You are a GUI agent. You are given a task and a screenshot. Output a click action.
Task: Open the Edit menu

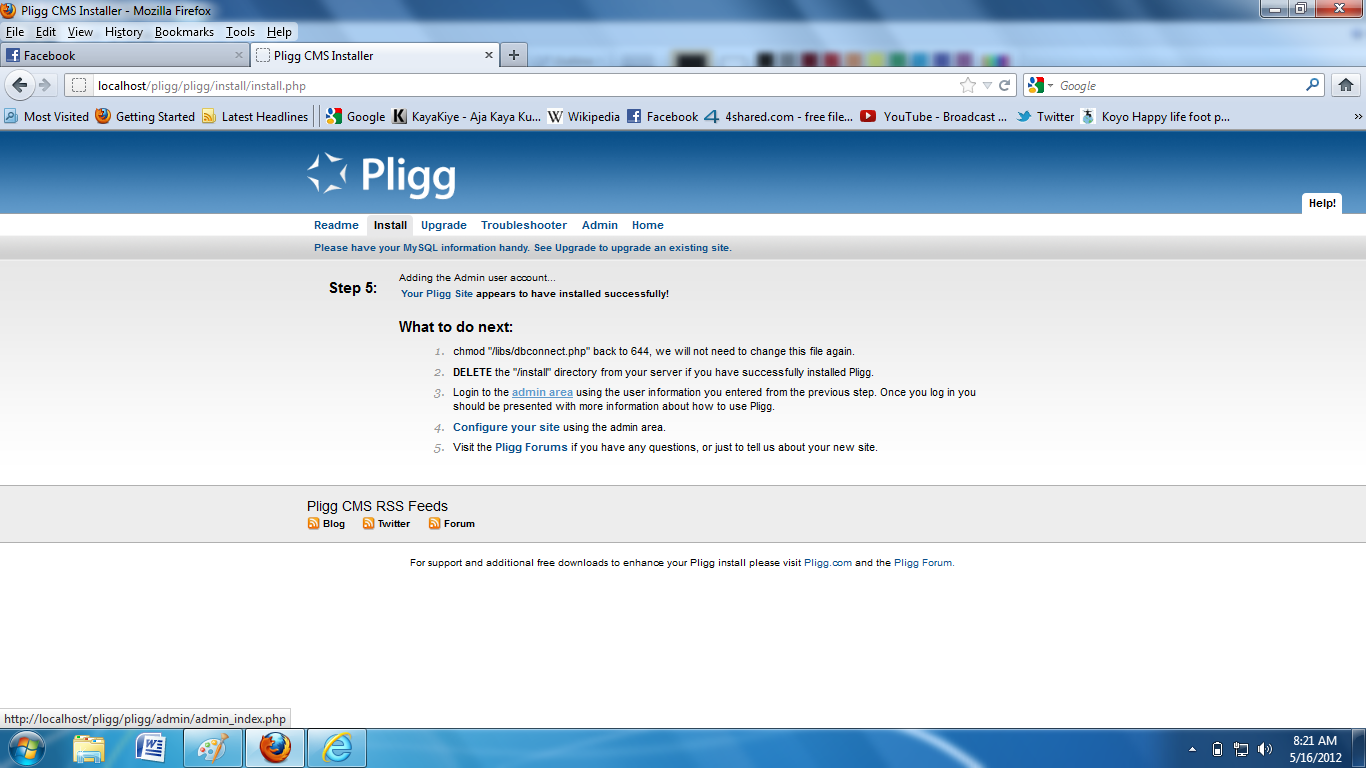46,32
